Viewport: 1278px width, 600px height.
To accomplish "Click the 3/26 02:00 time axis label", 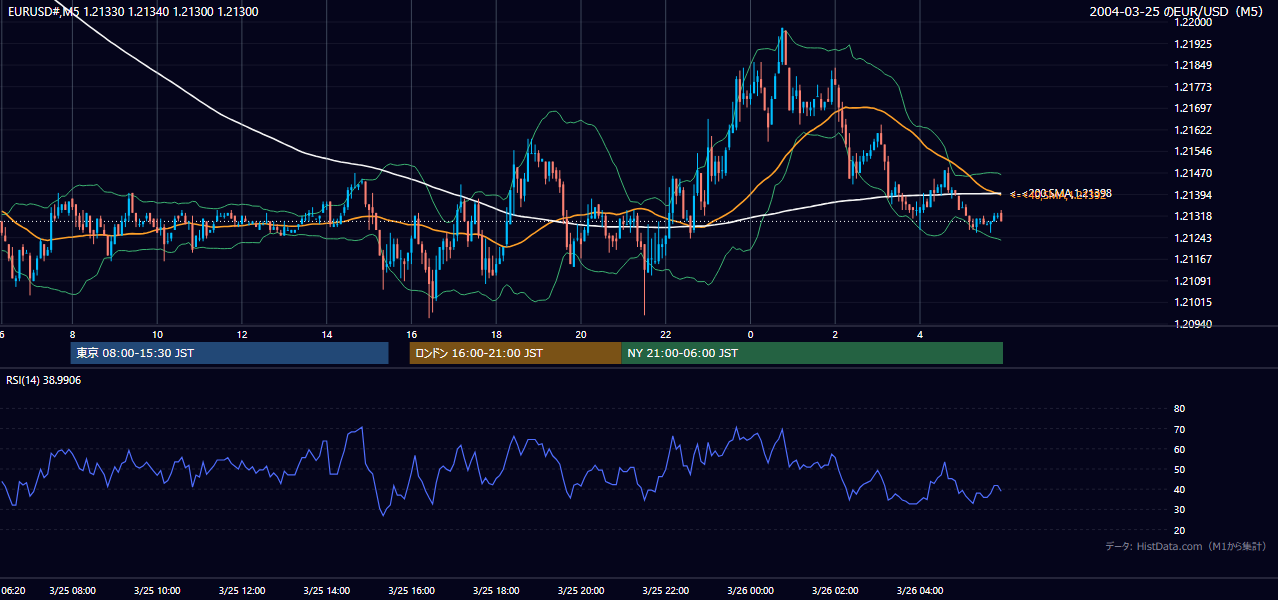I will 836,590.
